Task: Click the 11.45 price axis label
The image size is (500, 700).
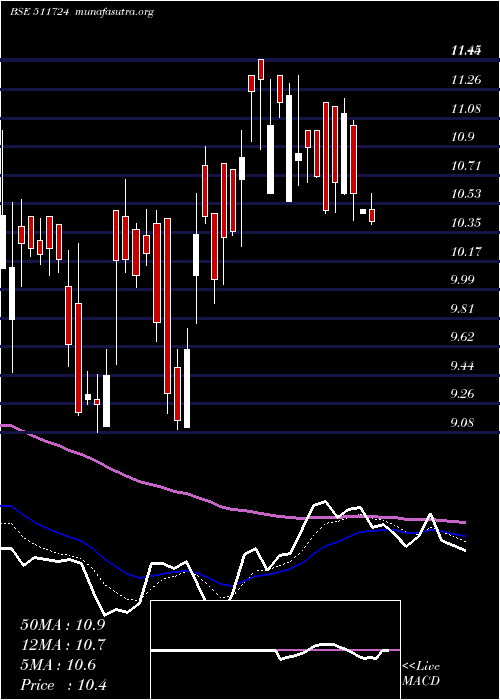Action: coord(466,51)
